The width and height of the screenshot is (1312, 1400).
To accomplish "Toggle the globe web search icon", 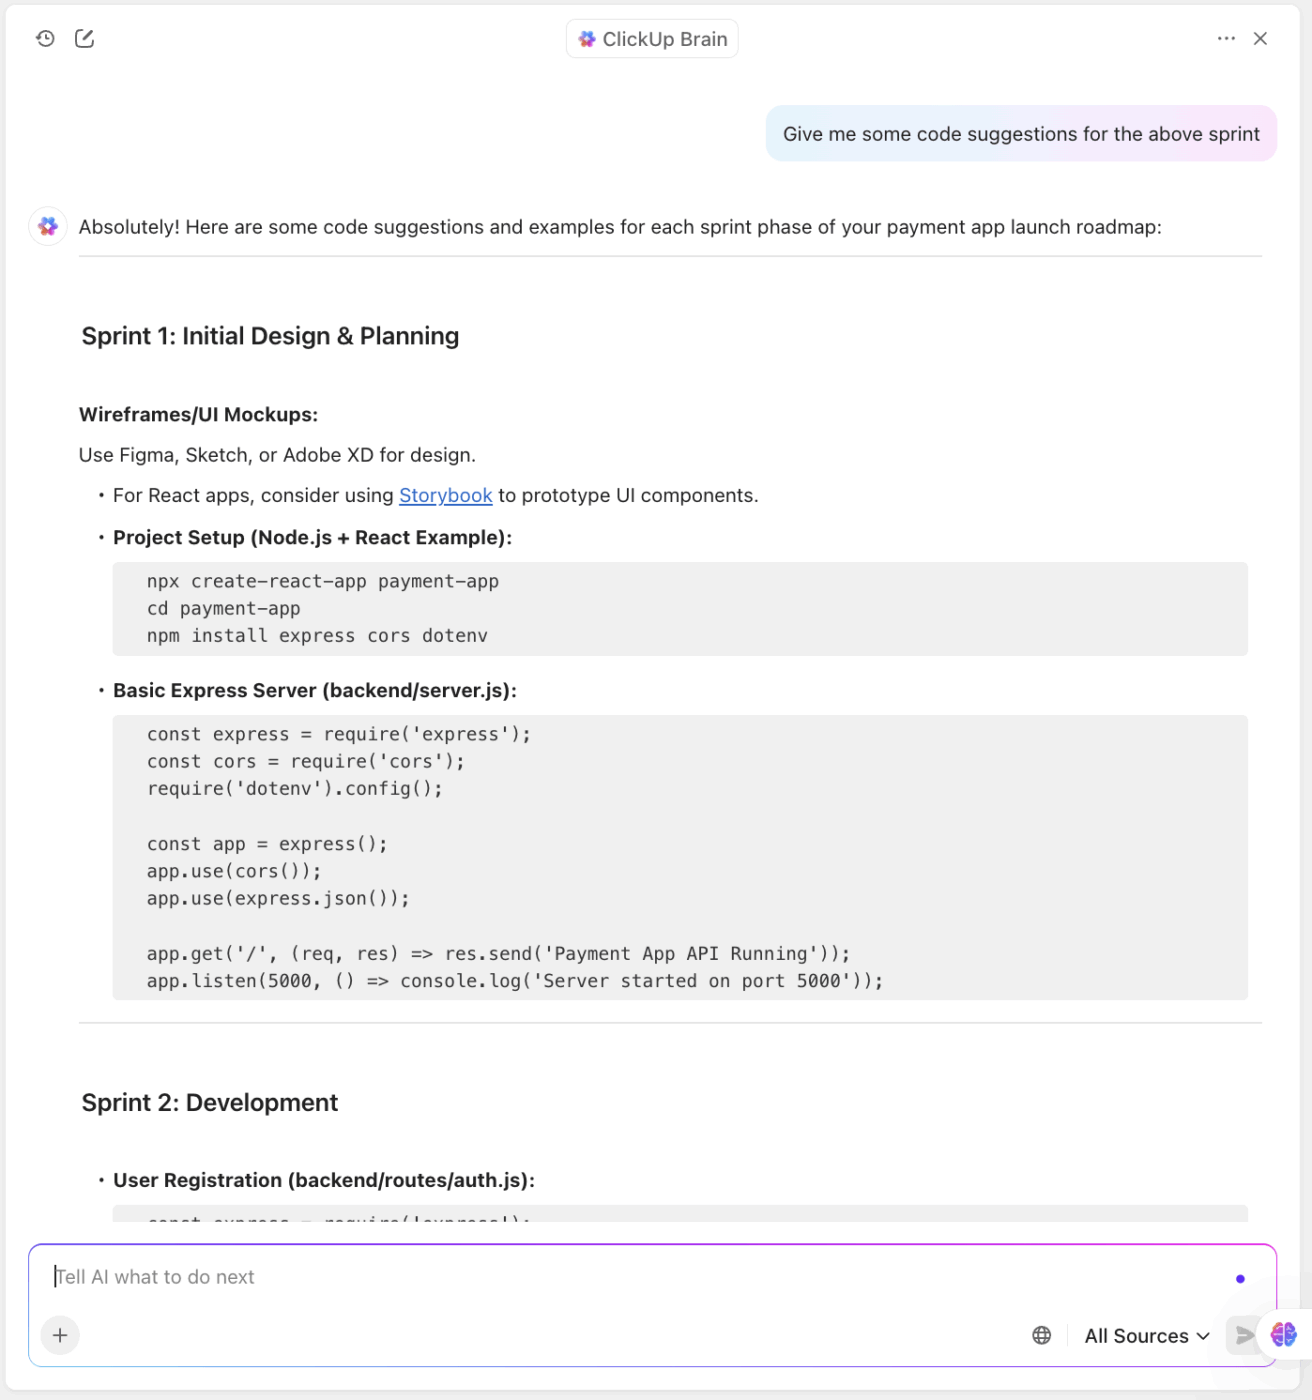I will click(x=1041, y=1335).
